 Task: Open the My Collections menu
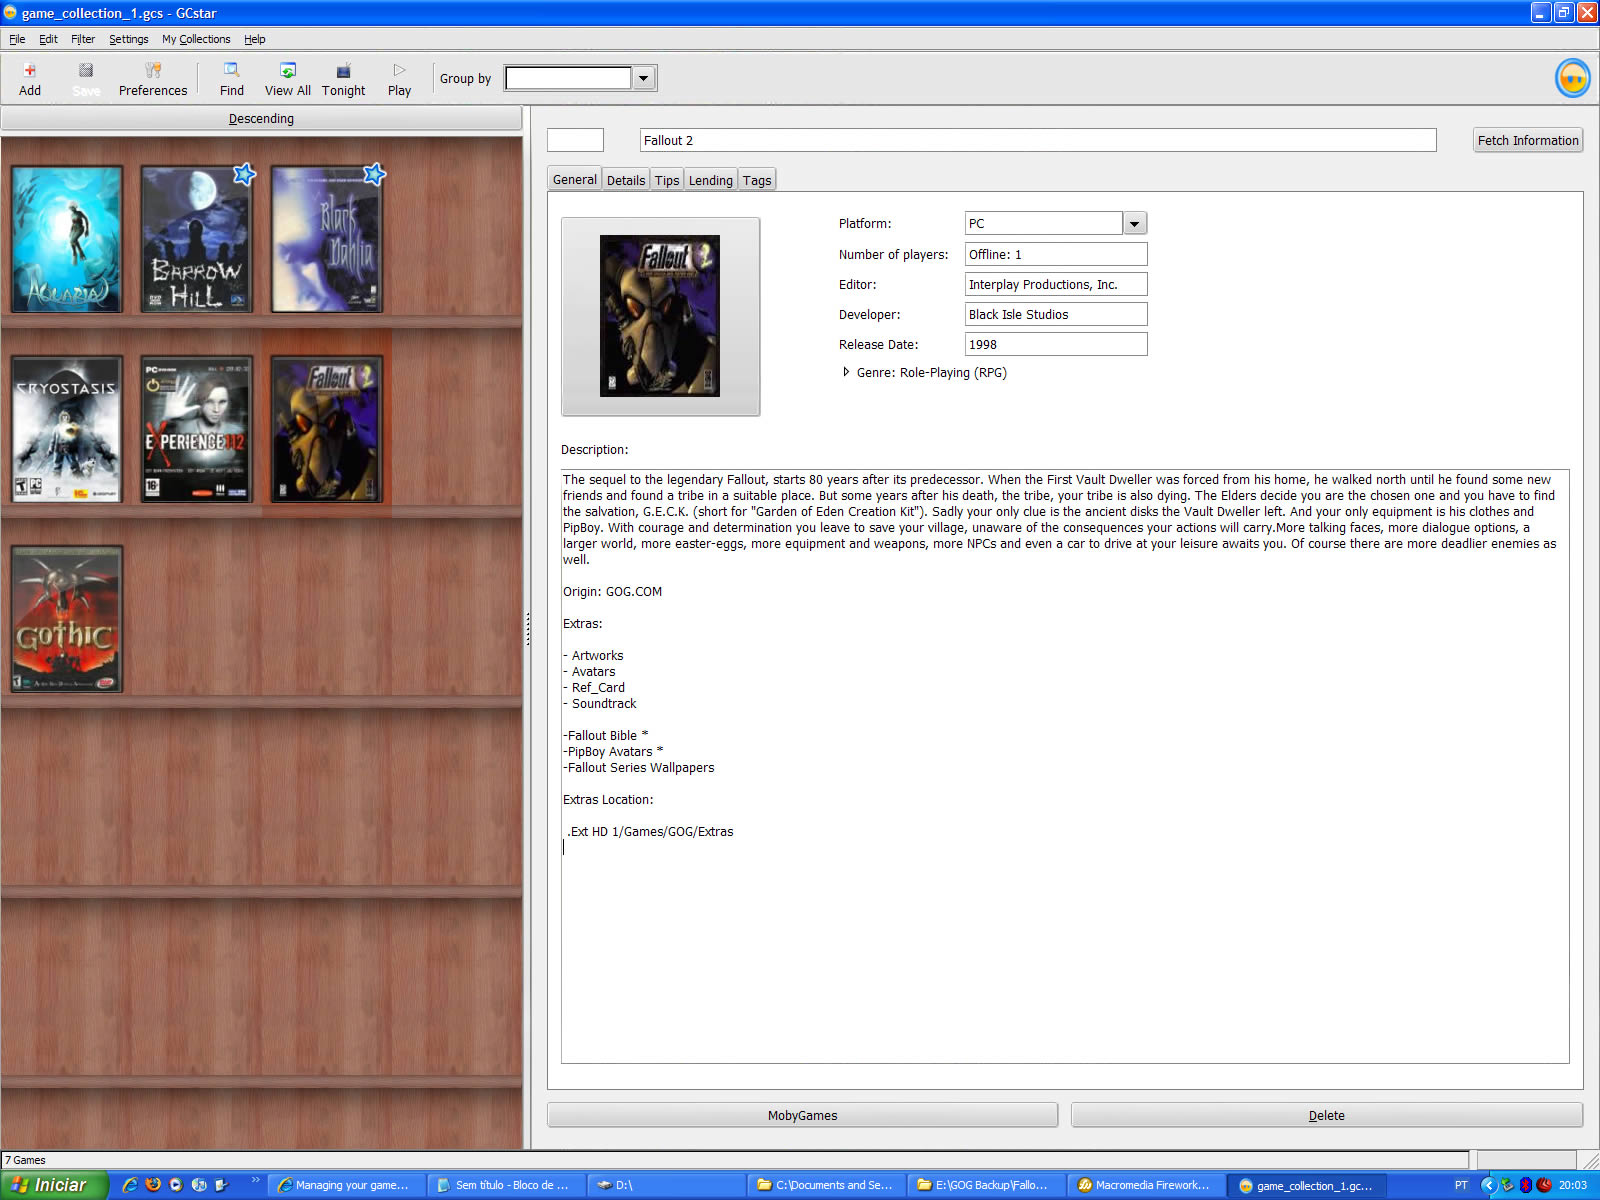(196, 39)
